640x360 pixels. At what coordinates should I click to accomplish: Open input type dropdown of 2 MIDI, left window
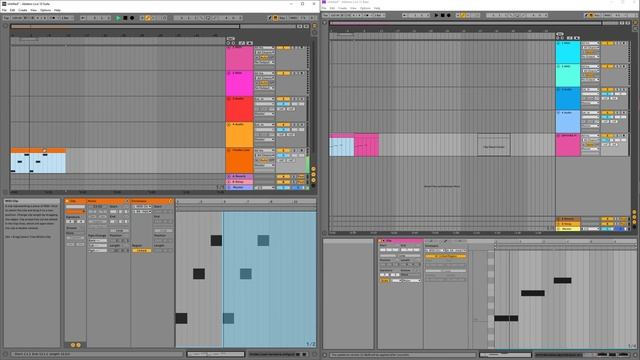coord(264,73)
